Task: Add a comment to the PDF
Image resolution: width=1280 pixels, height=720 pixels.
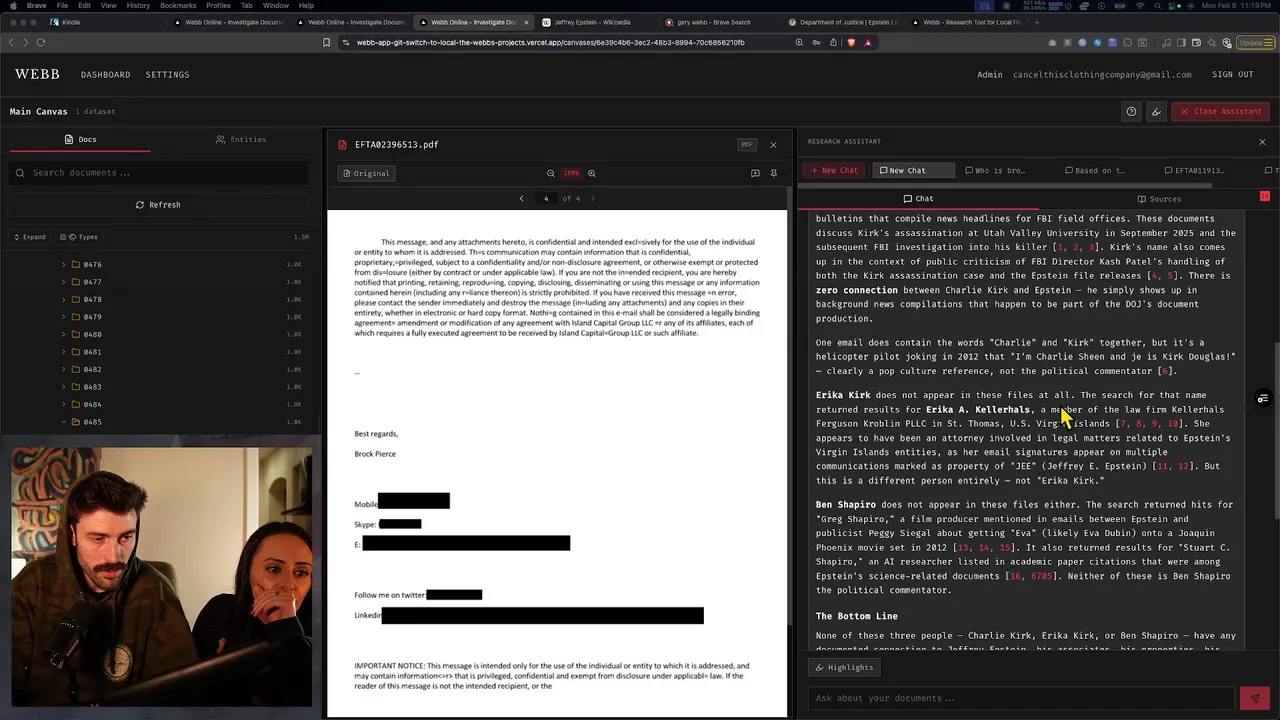Action: [x=755, y=173]
